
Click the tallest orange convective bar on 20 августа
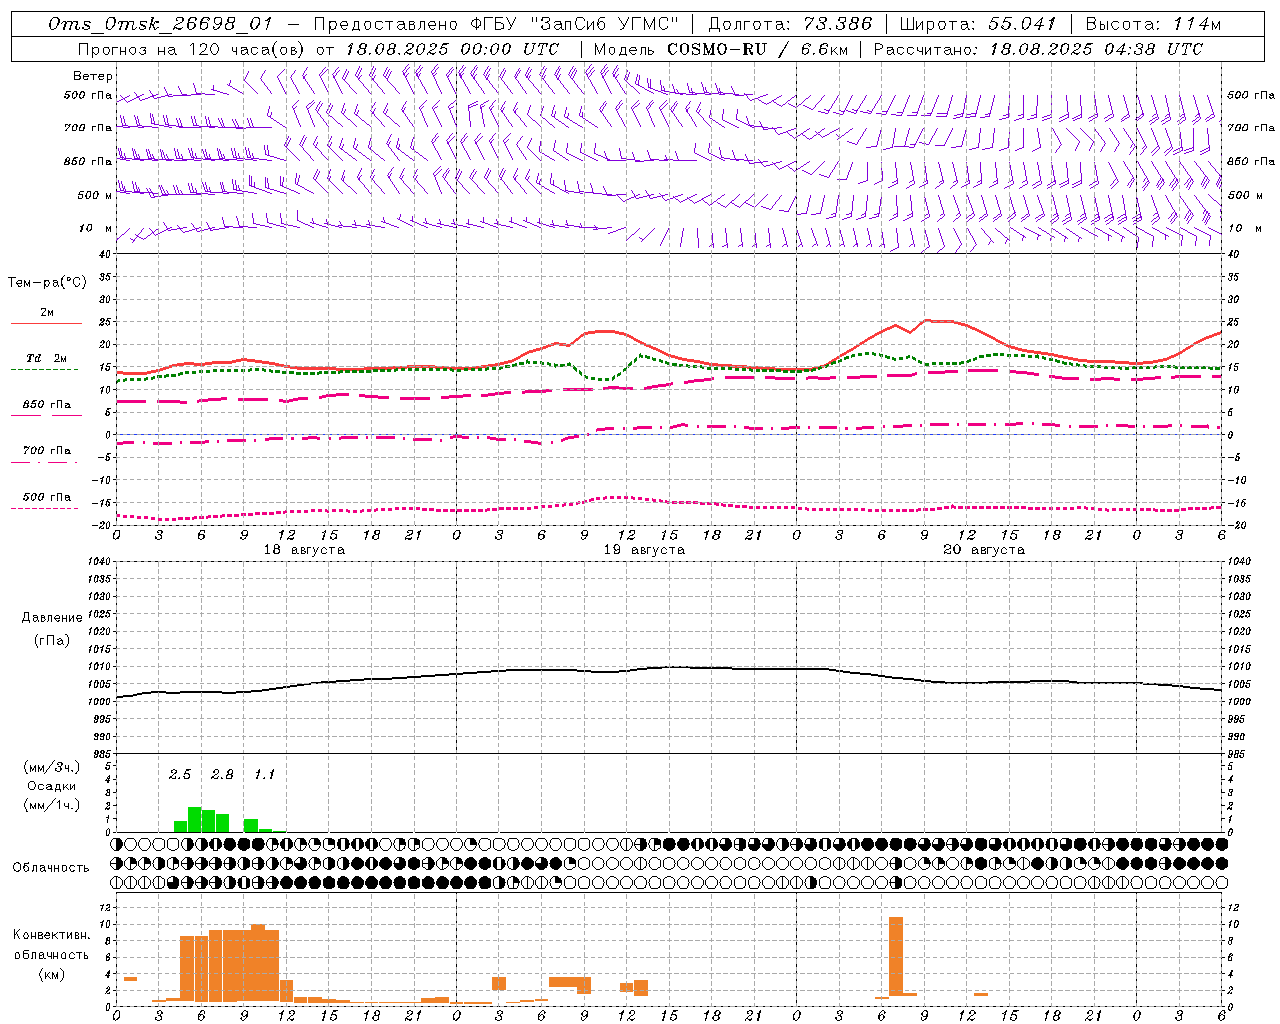(x=896, y=956)
